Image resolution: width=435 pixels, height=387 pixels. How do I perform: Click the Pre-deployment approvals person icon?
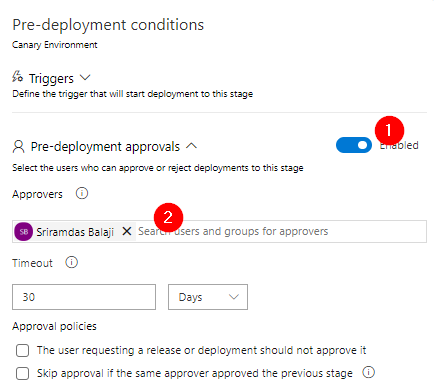pyautogui.click(x=19, y=147)
